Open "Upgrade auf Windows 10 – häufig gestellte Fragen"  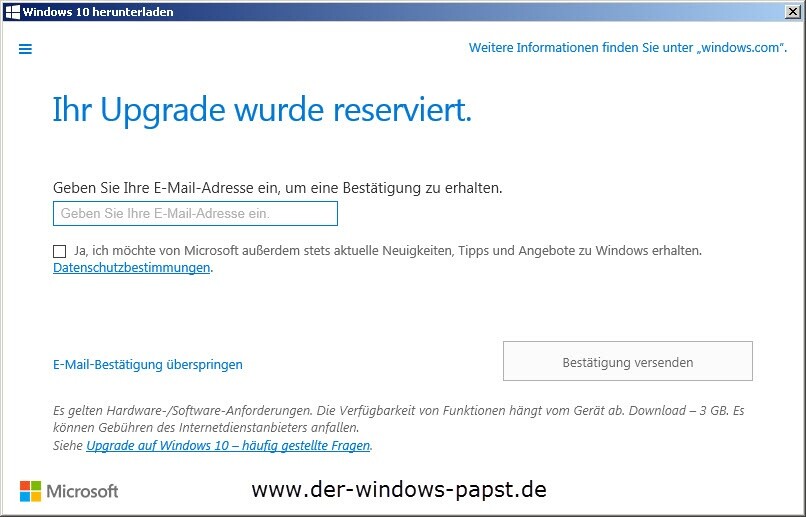[x=228, y=445]
